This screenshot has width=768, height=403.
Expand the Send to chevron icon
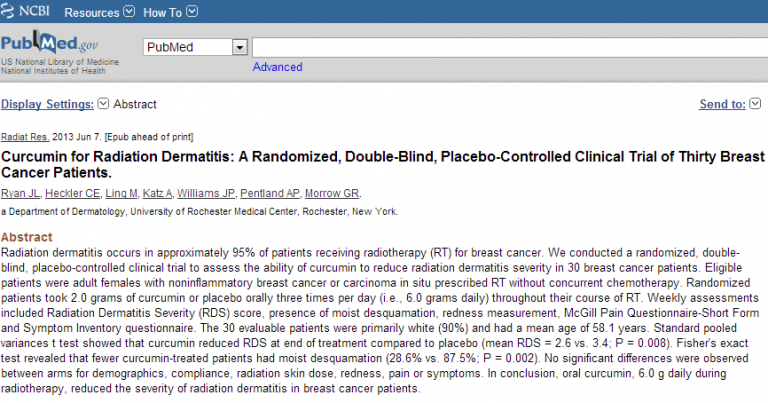[755, 103]
